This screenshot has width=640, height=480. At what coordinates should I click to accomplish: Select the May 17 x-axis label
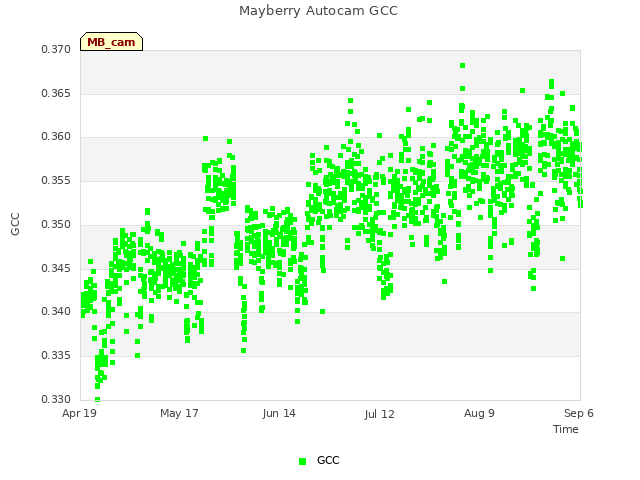coord(179,413)
